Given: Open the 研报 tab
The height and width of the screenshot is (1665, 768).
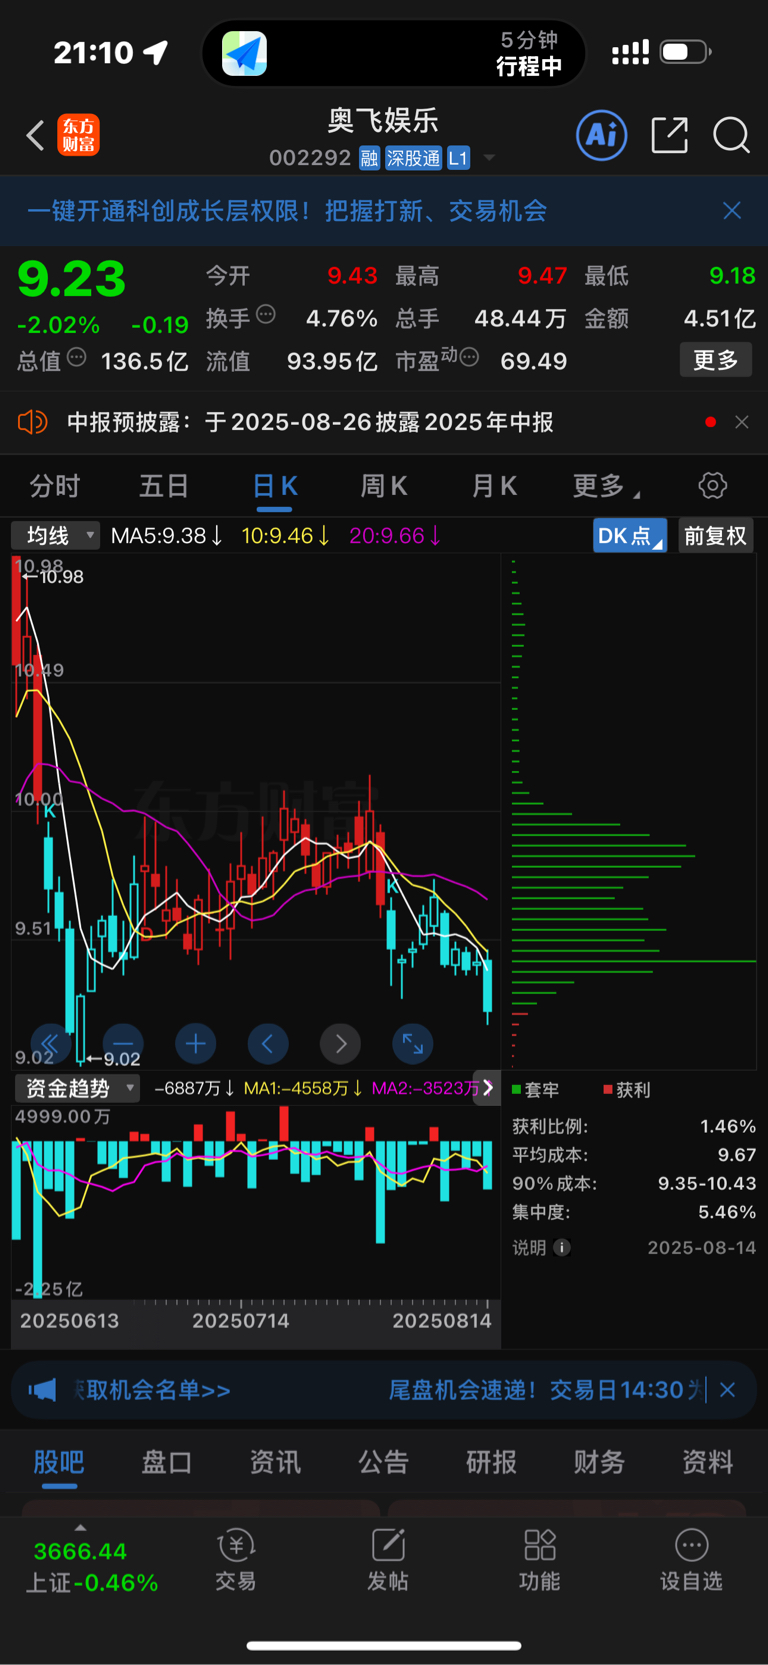Looking at the screenshot, I should [491, 1462].
